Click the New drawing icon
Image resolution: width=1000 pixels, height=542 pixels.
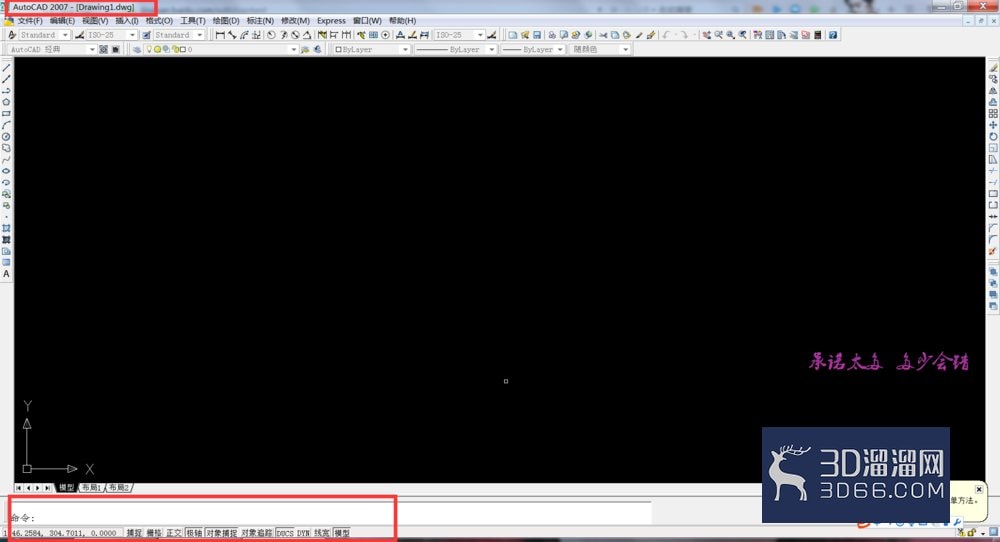513,35
